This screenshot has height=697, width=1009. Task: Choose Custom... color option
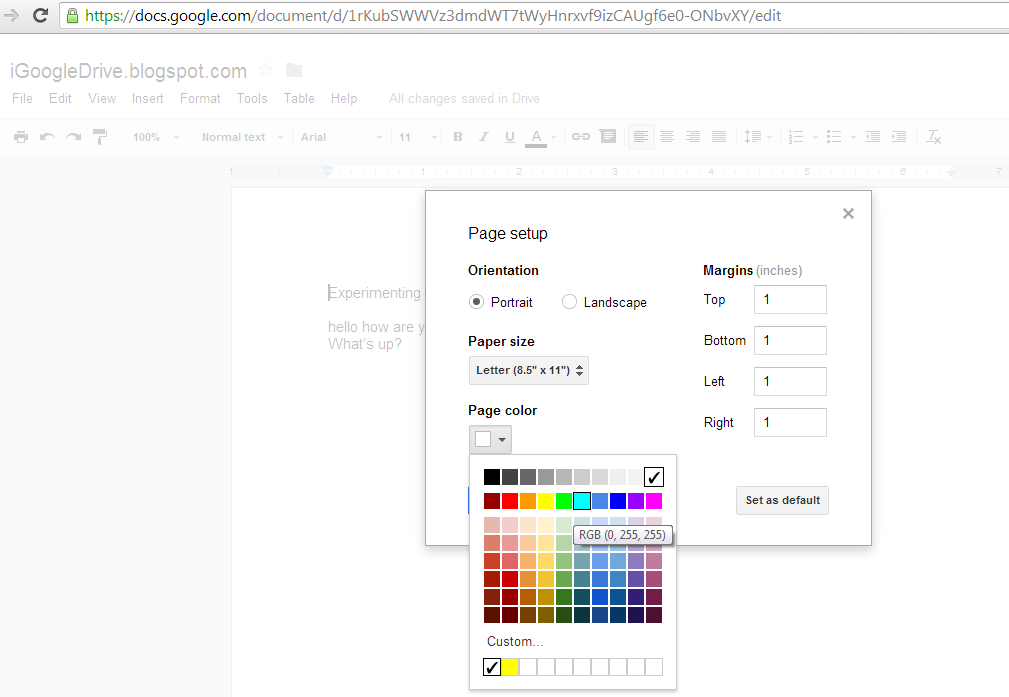click(x=515, y=642)
